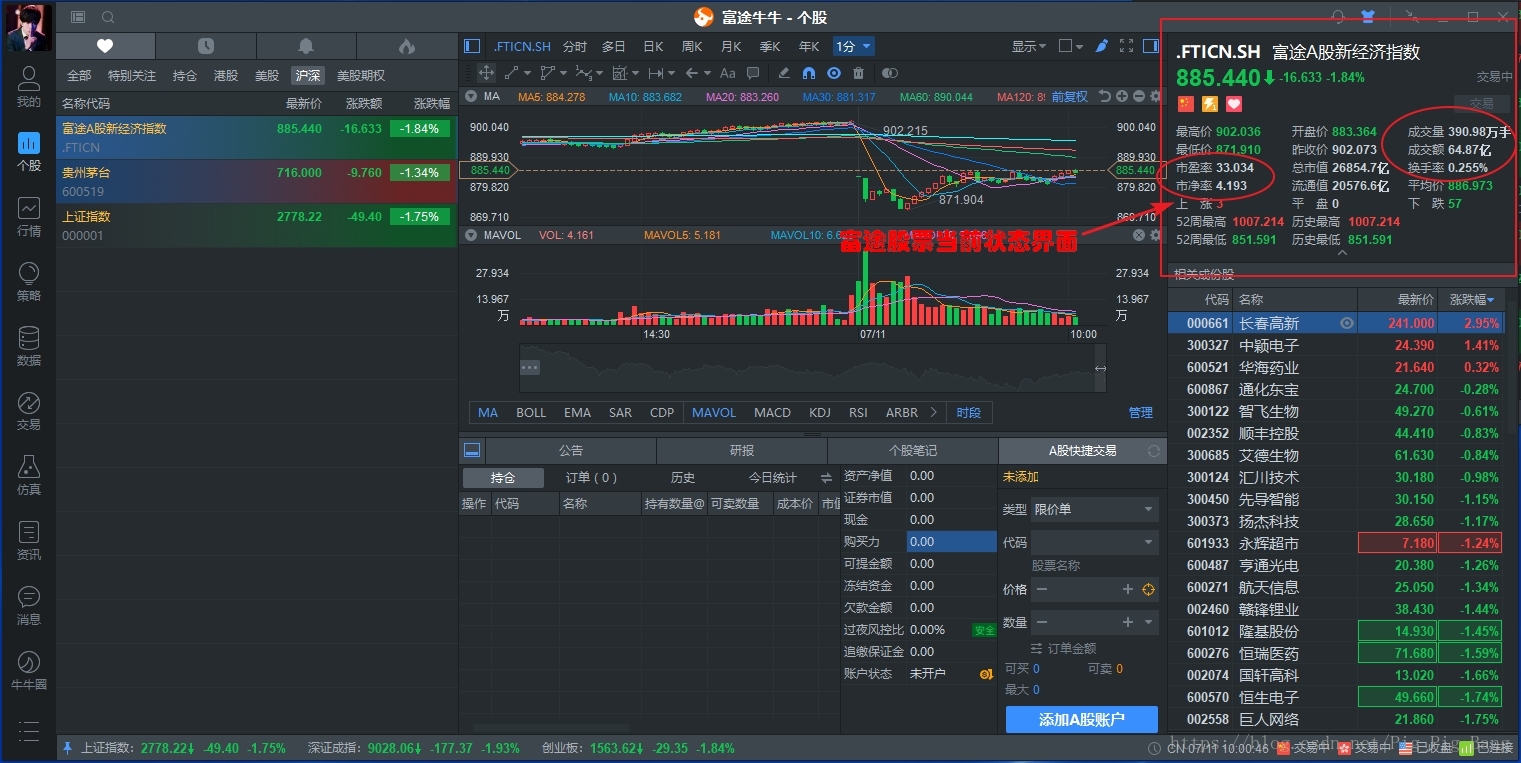Open the 订单 ( 0 ) orders tab
The width and height of the screenshot is (1521, 763).
pos(592,478)
